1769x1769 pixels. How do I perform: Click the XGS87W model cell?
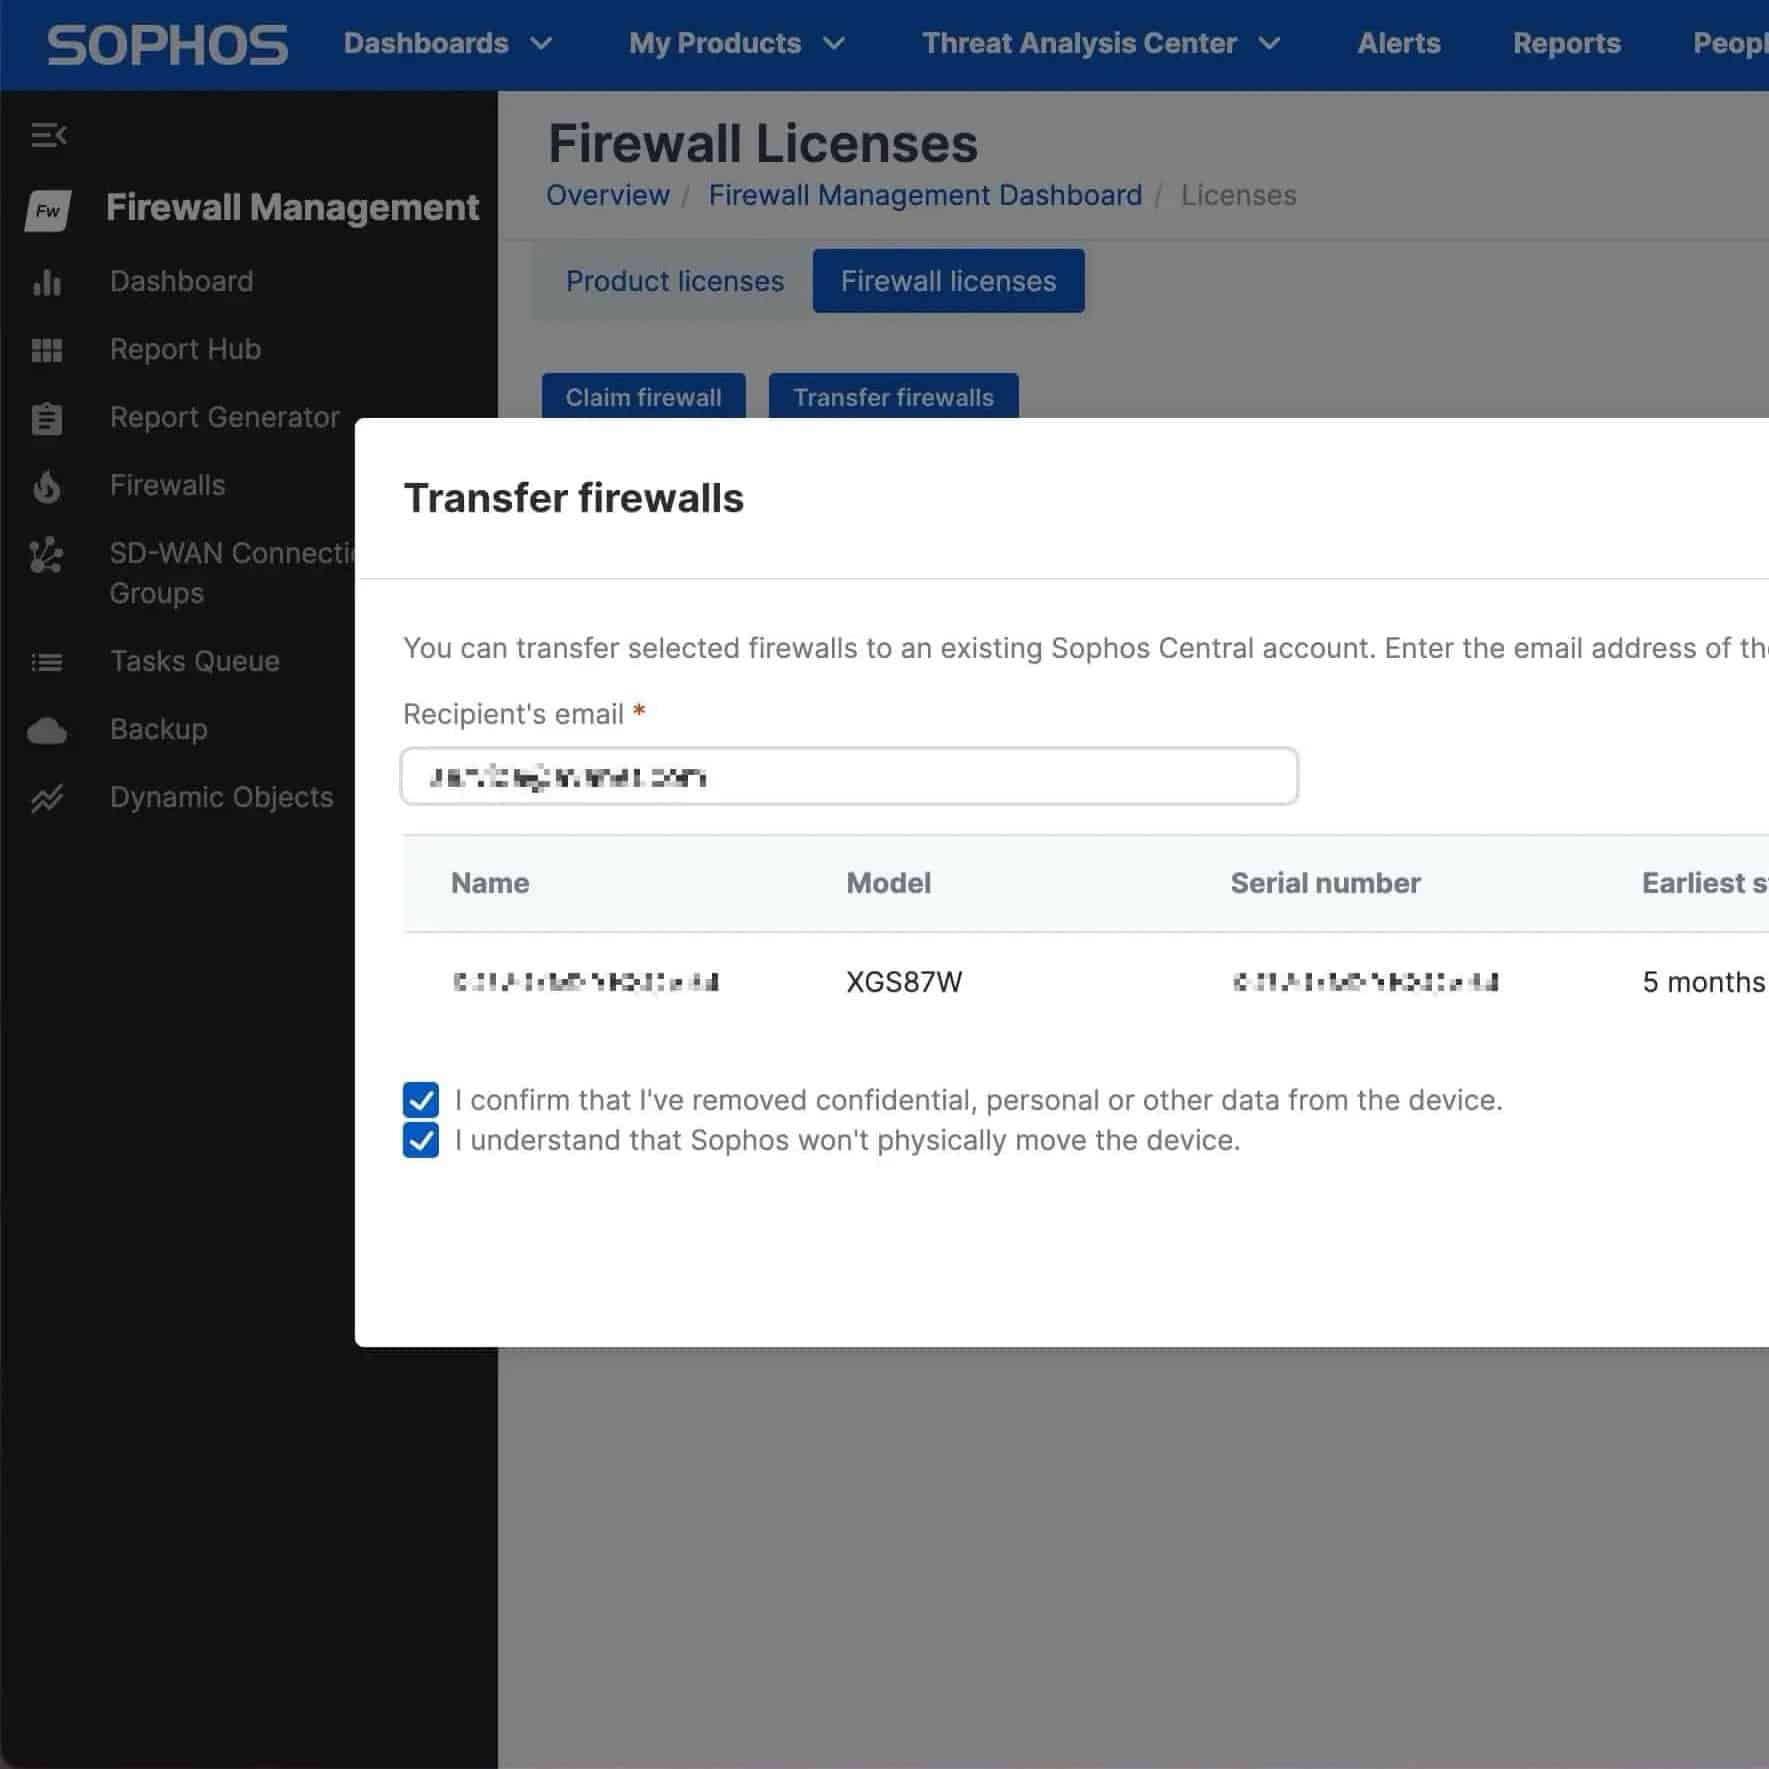click(904, 982)
